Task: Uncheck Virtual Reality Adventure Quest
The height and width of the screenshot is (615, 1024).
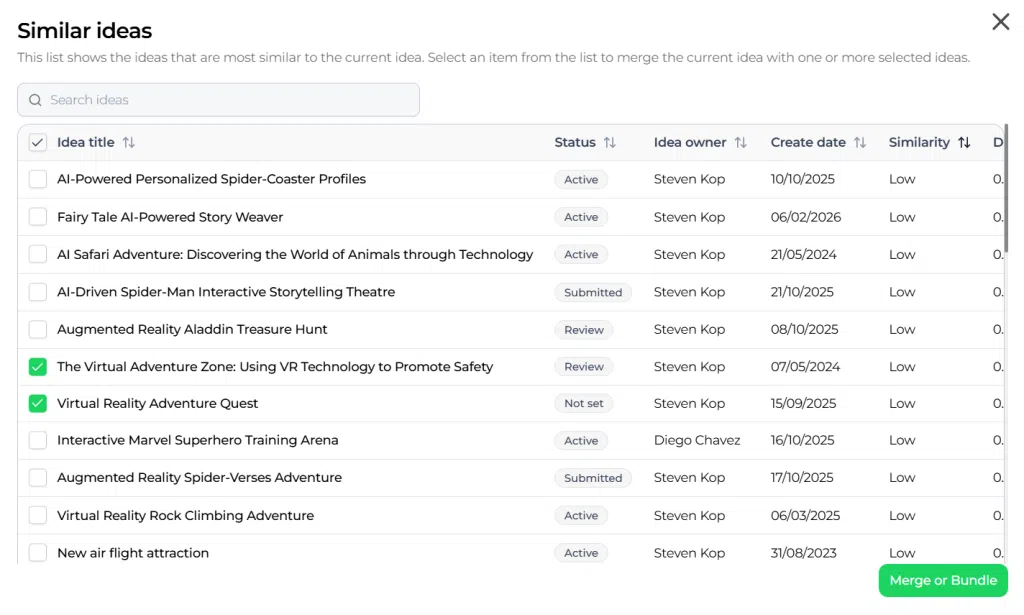Action: (38, 403)
